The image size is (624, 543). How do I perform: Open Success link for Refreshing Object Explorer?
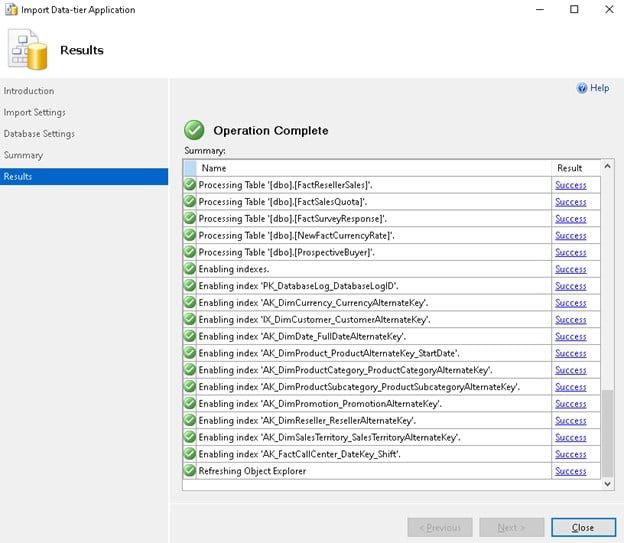pos(570,471)
